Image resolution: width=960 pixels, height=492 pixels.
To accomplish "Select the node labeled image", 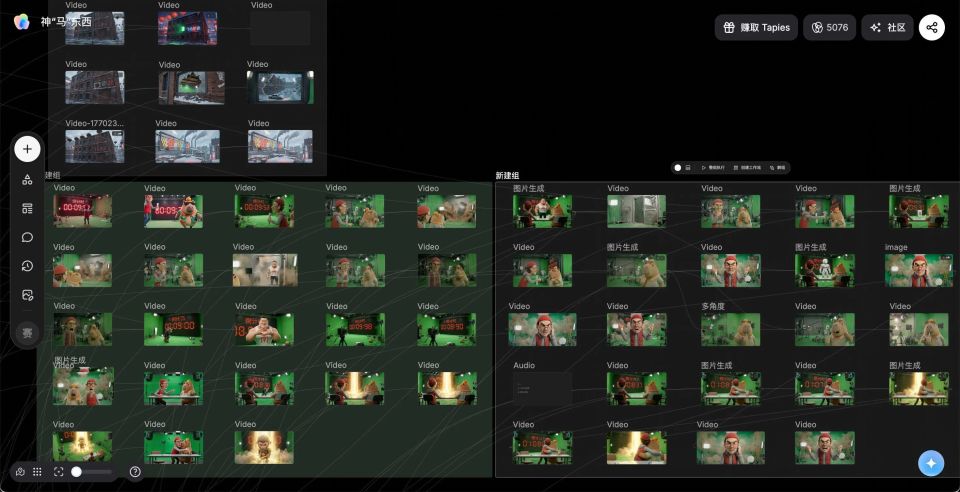I will point(918,270).
